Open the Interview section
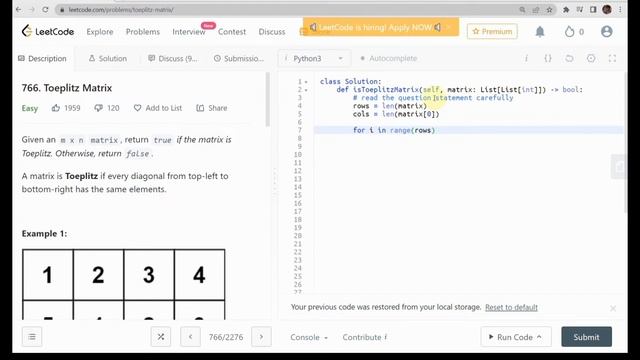The width and height of the screenshot is (640, 360). [189, 31]
